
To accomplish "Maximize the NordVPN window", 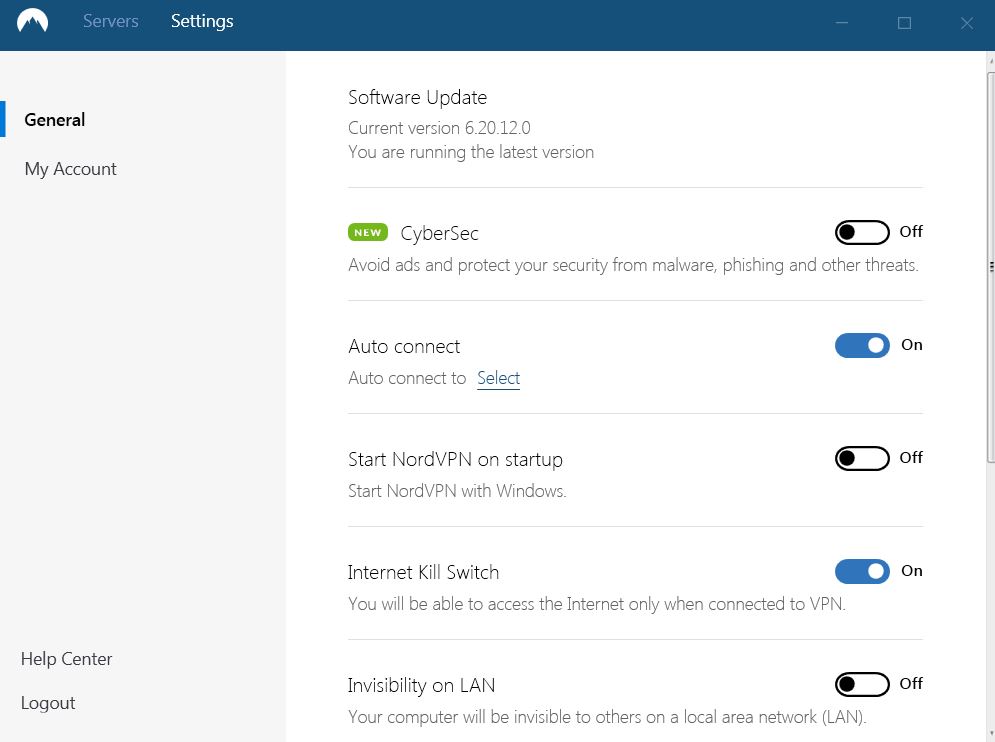I will click(904, 23).
